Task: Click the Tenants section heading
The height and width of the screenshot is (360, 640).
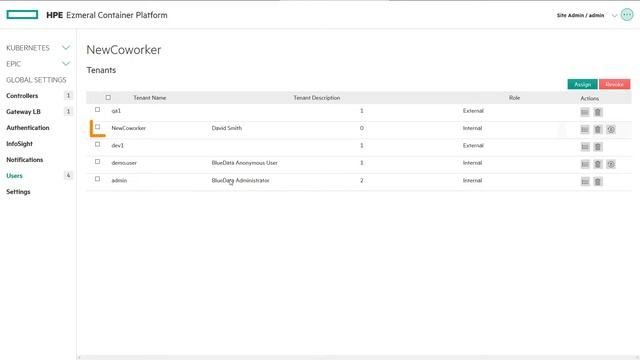Action: coord(101,70)
